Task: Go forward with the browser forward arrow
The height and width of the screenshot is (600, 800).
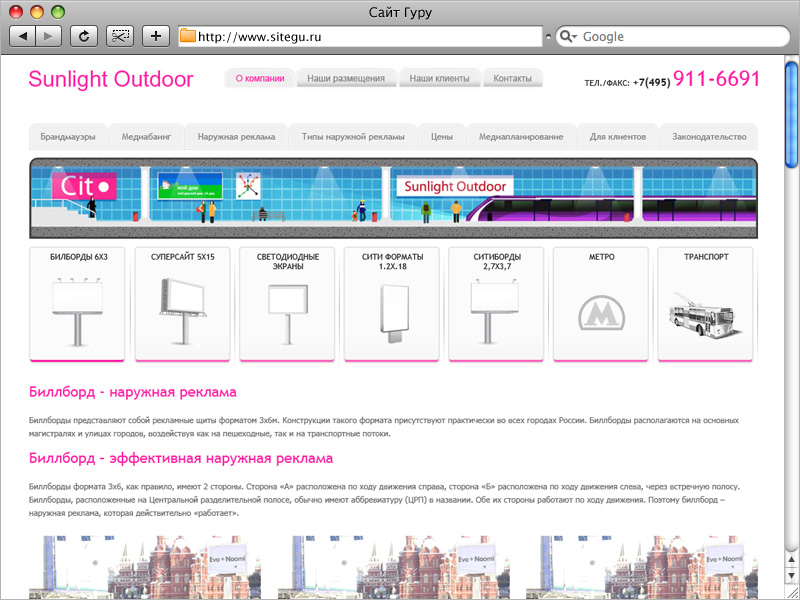Action: (x=49, y=36)
